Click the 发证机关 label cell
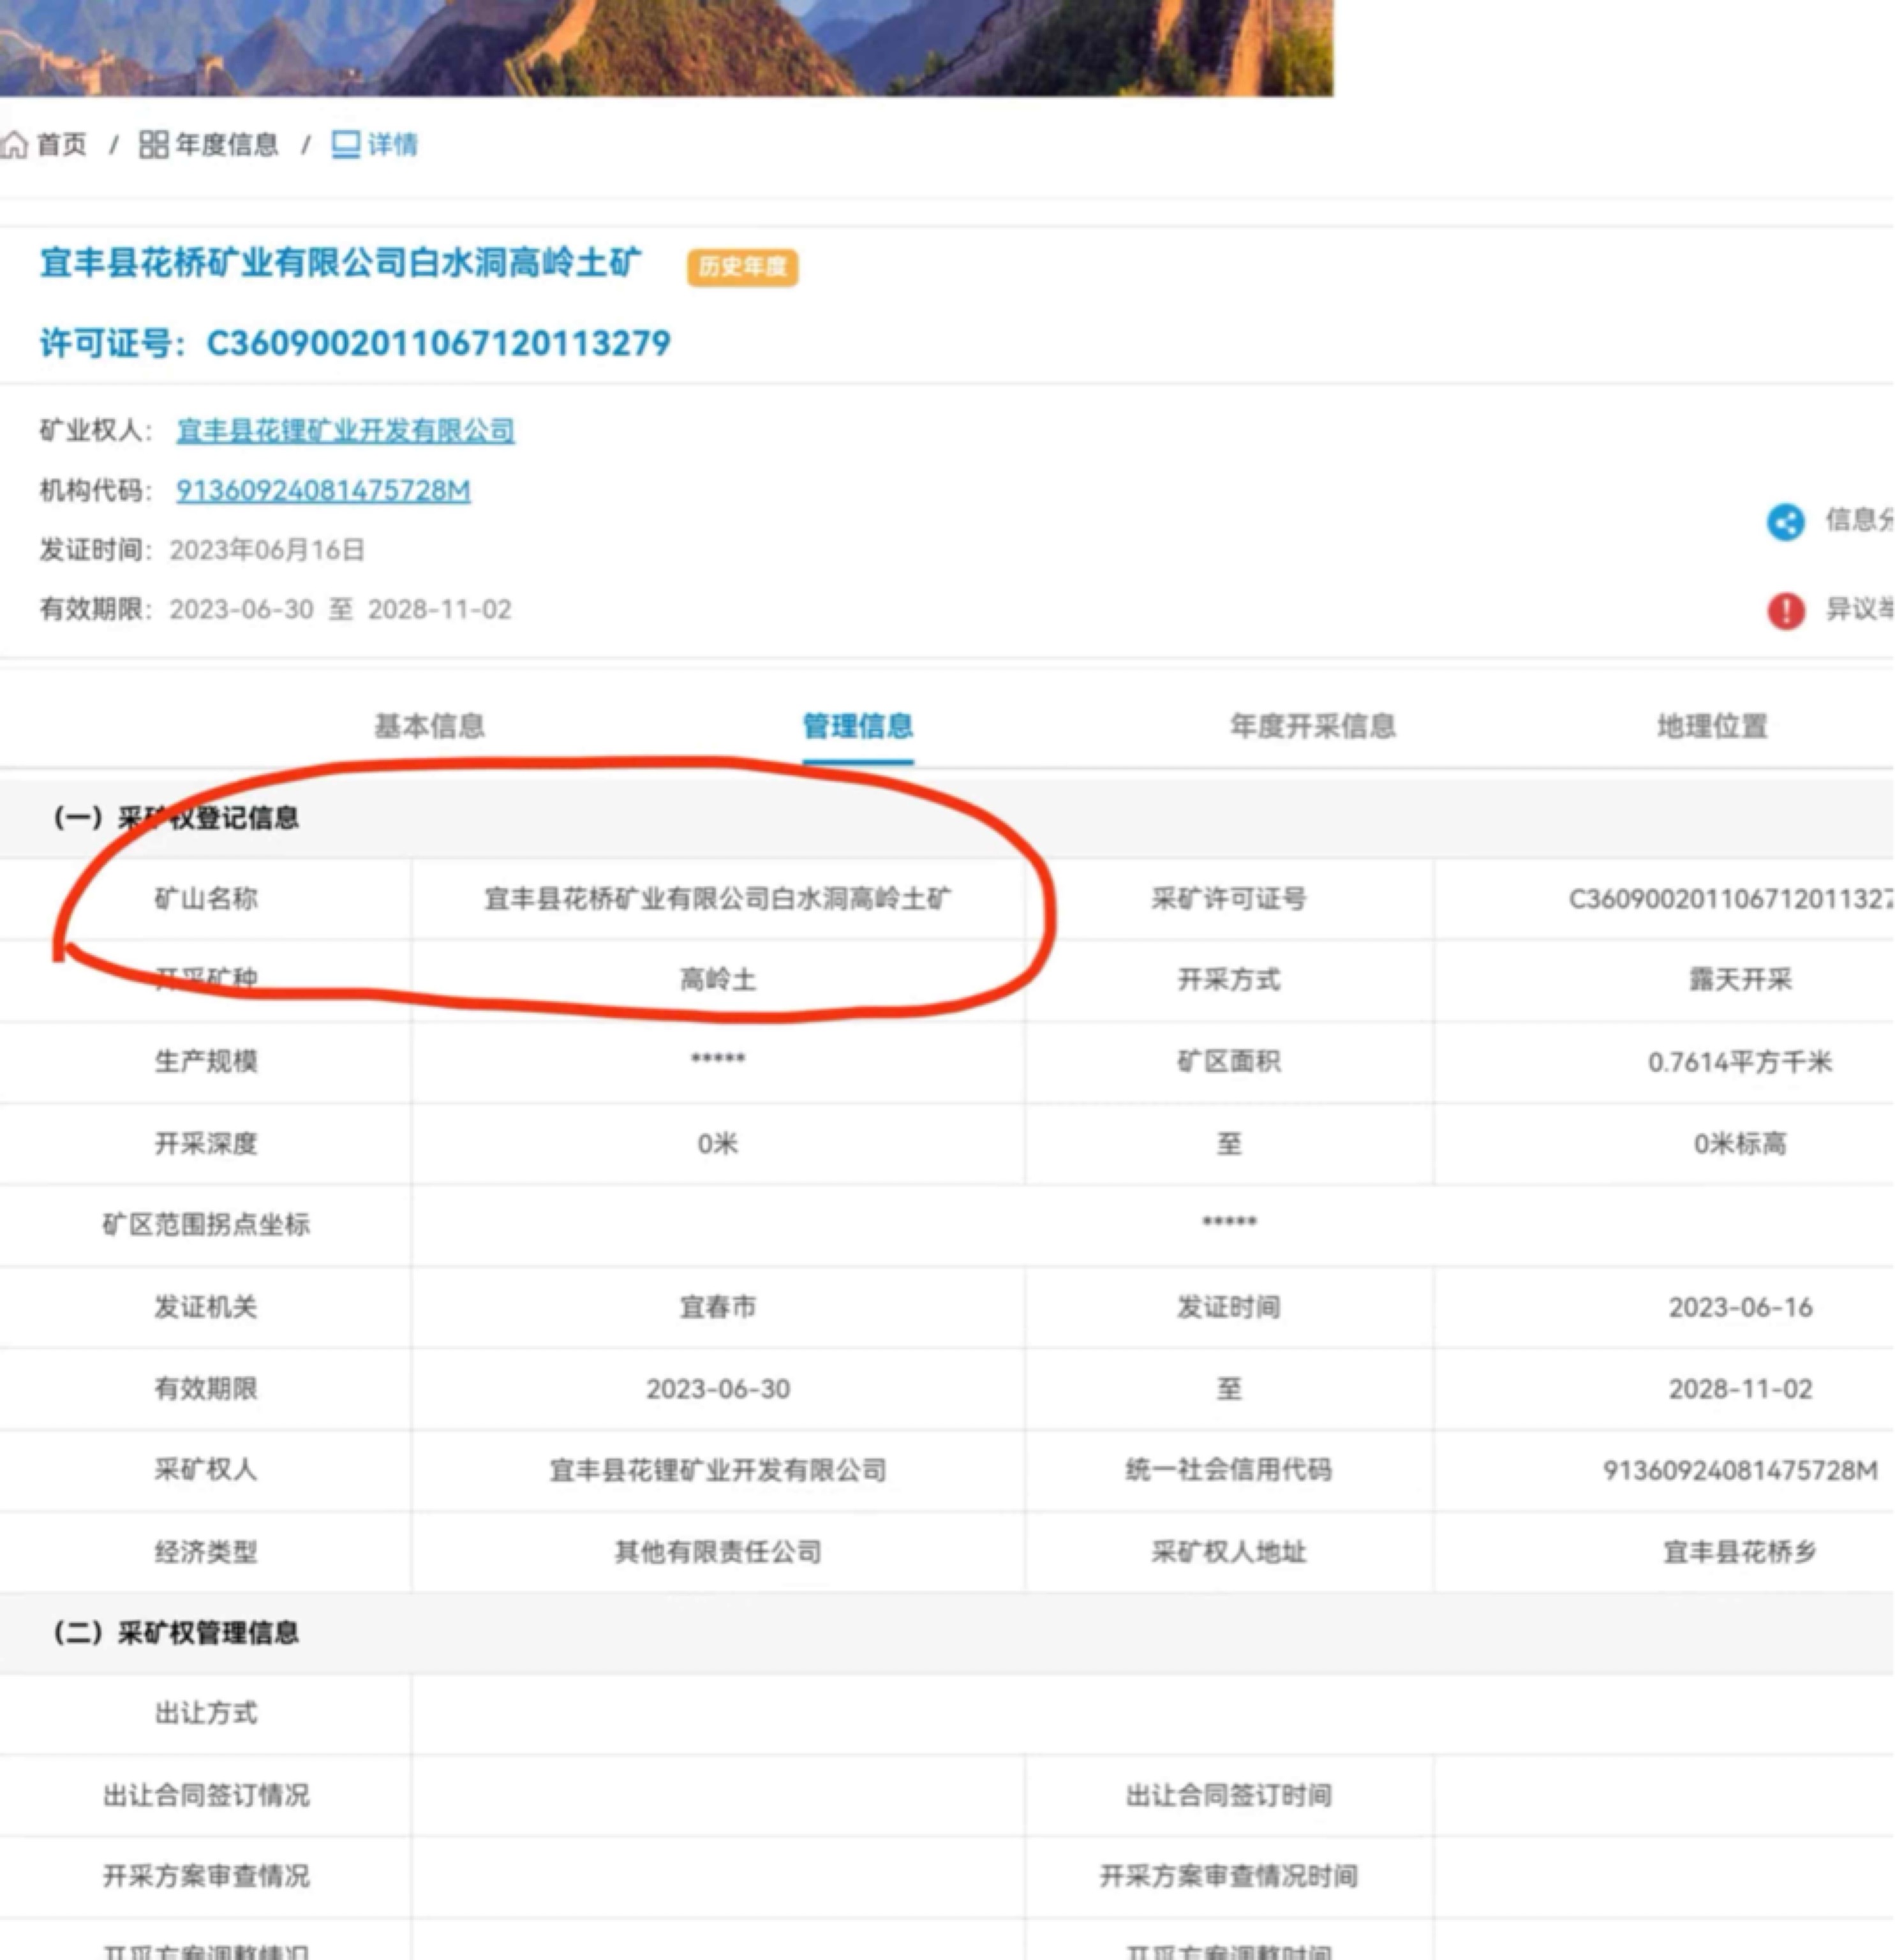The image size is (1895, 1960). [x=206, y=1307]
